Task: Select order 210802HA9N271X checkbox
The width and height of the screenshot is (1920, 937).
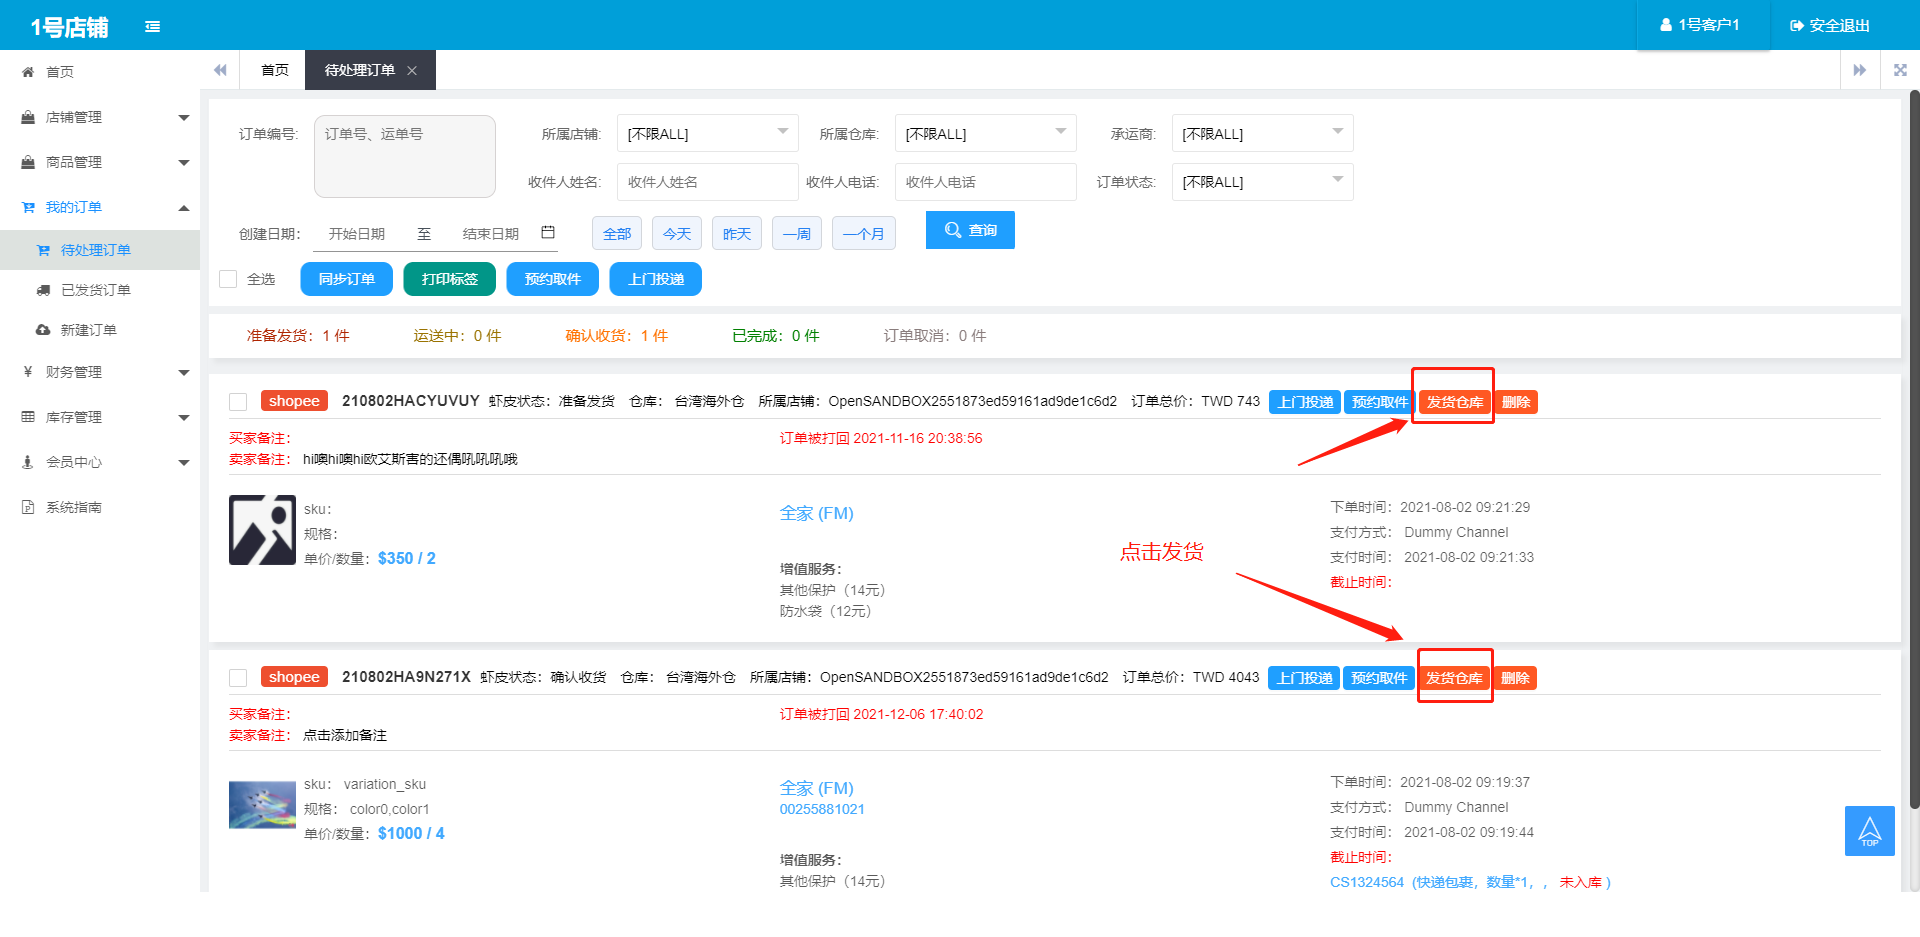Action: click(x=238, y=678)
